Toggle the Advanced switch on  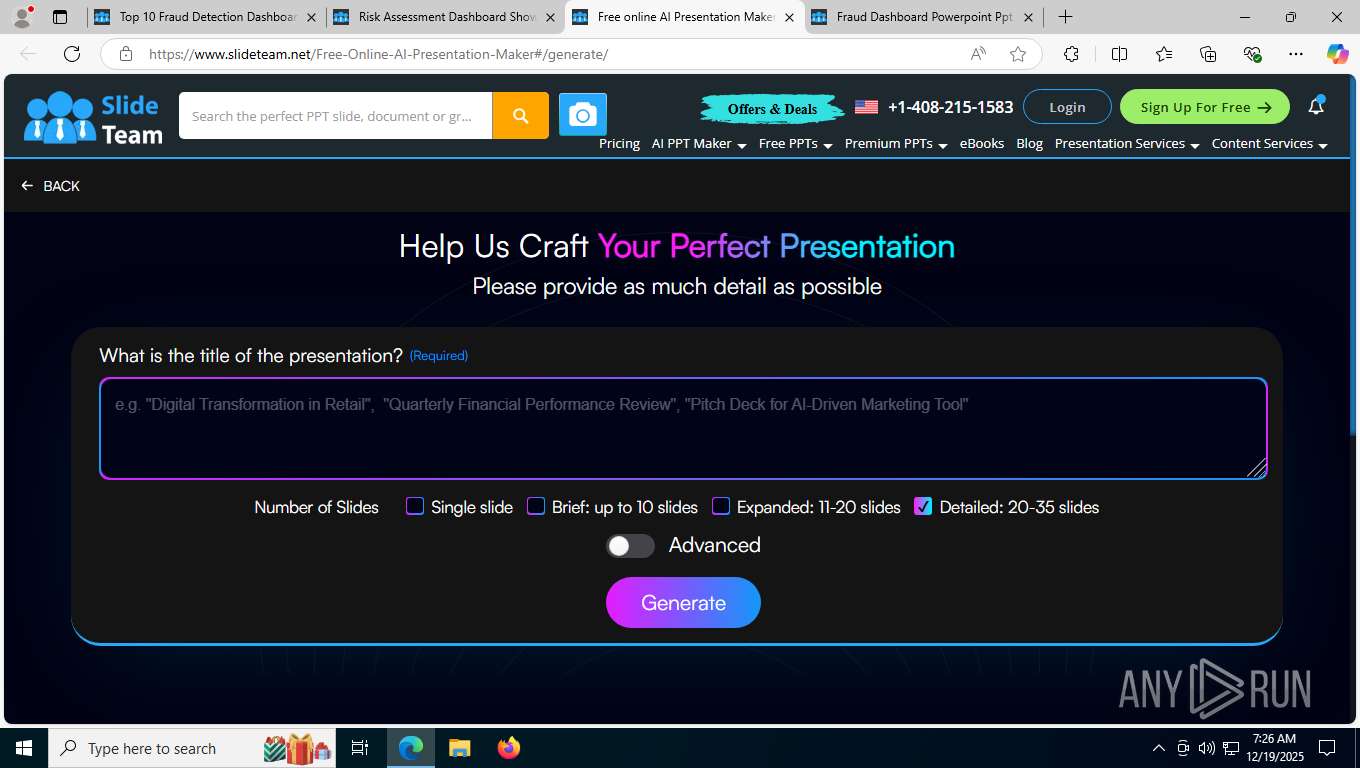click(x=630, y=545)
